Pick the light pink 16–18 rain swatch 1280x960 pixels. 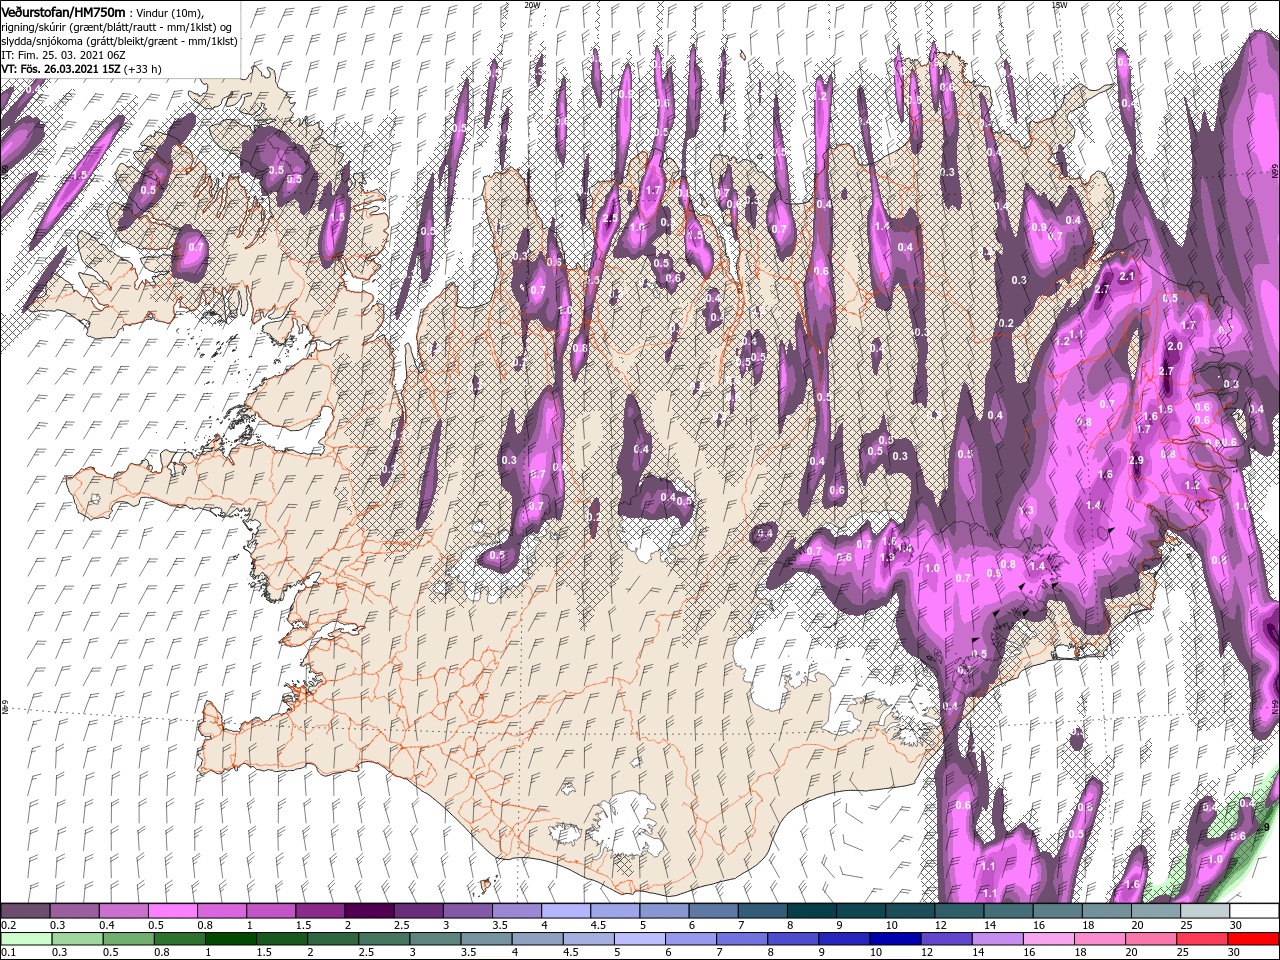[1048, 939]
